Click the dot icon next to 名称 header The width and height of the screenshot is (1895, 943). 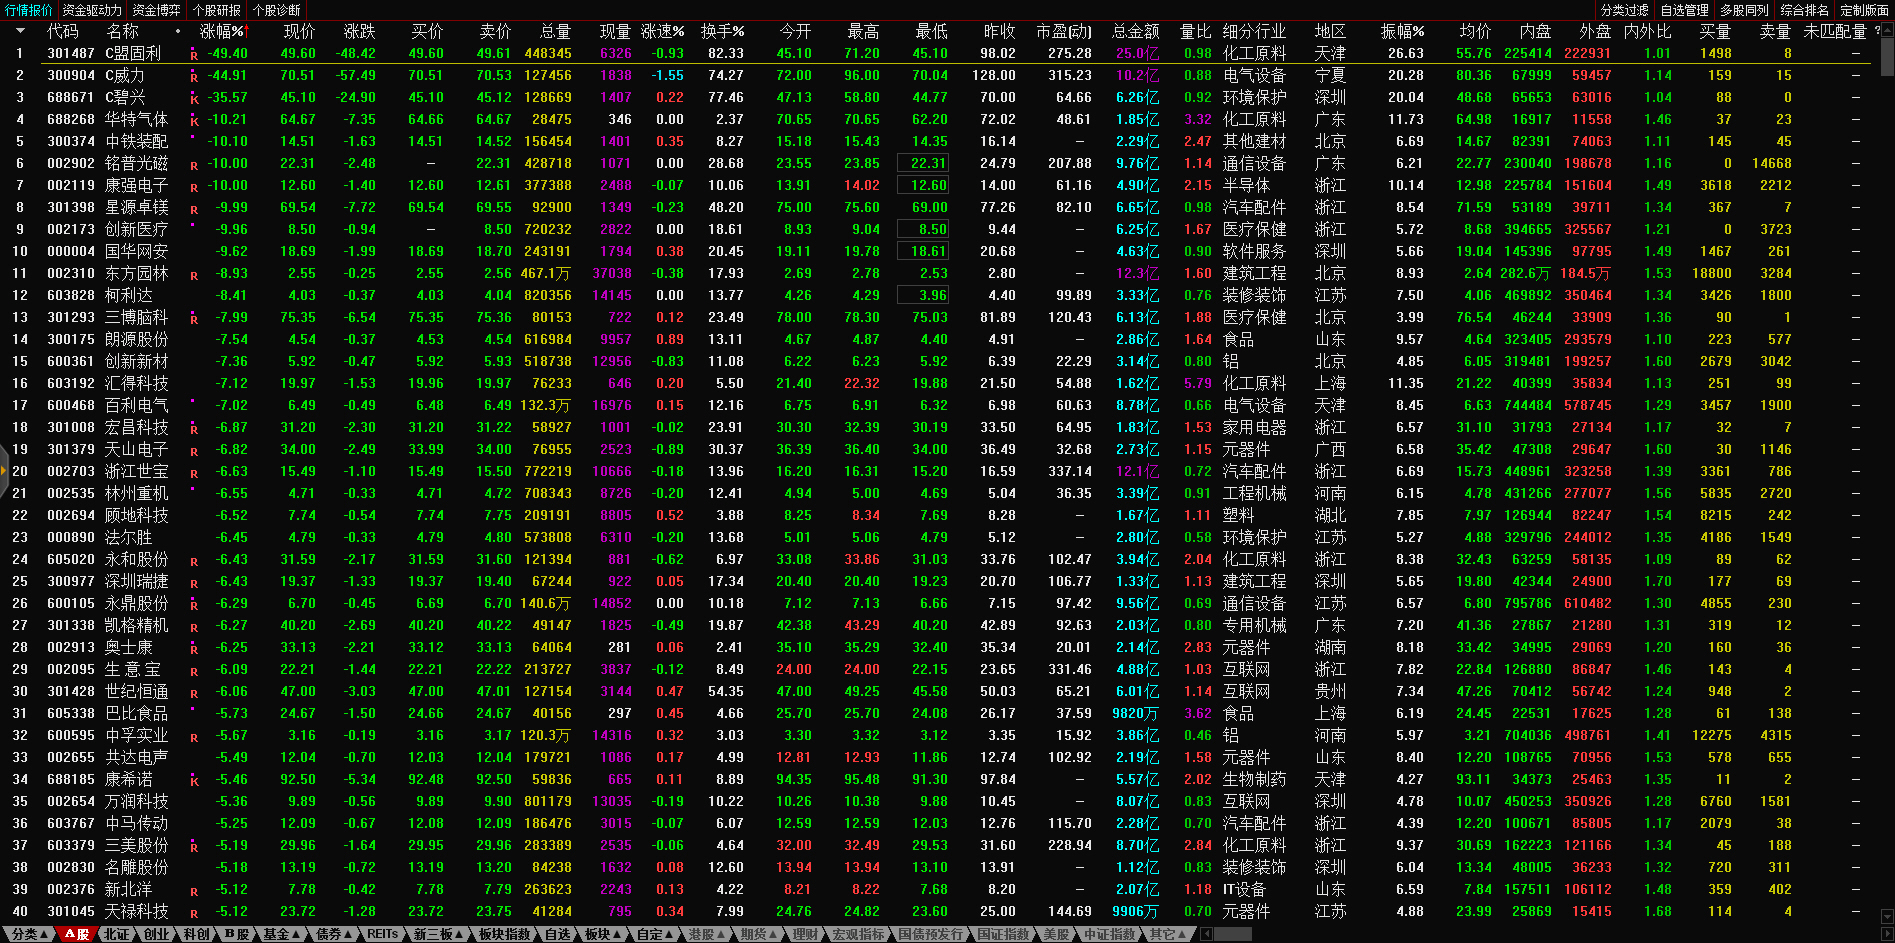[x=178, y=32]
